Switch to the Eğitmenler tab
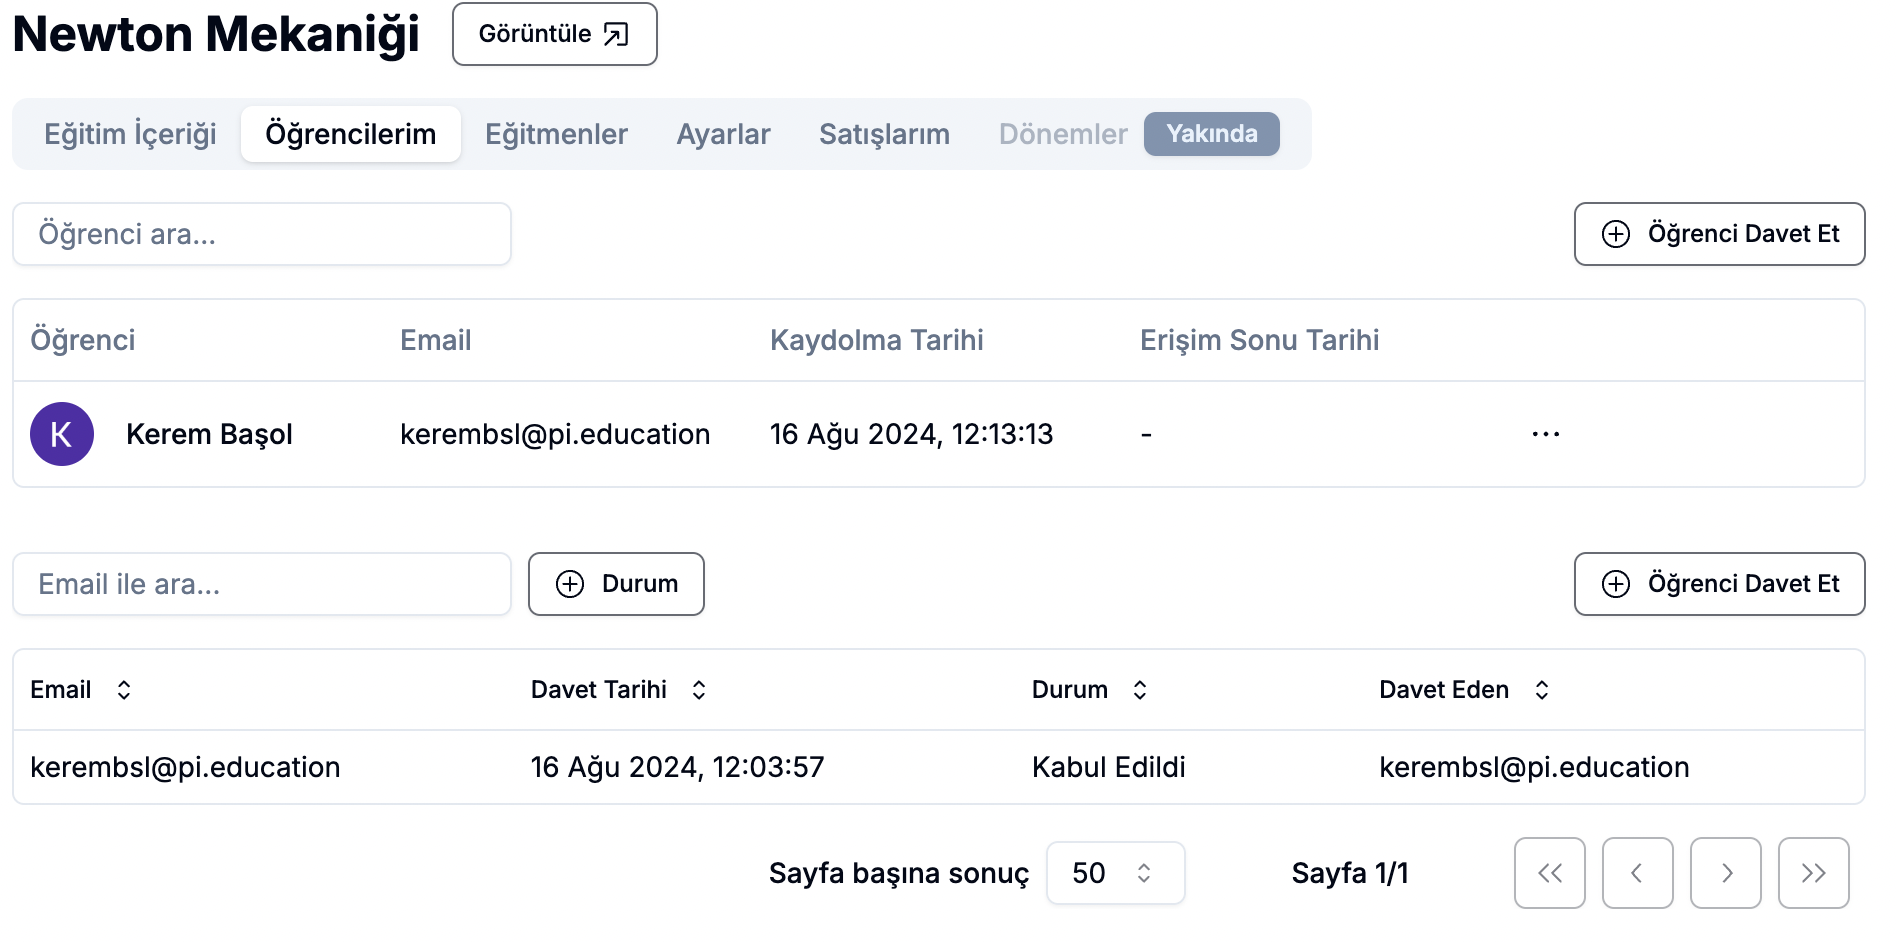This screenshot has width=1896, height=942. (556, 134)
